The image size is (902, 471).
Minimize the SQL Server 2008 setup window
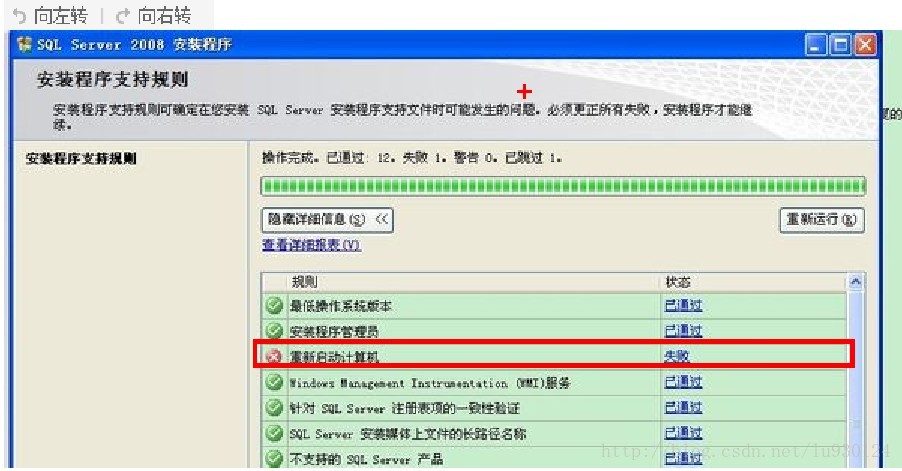815,44
